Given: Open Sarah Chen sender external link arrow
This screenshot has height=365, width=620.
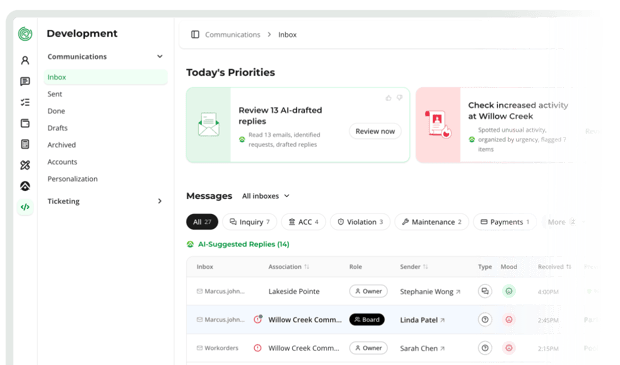Looking at the screenshot, I should click(442, 348).
